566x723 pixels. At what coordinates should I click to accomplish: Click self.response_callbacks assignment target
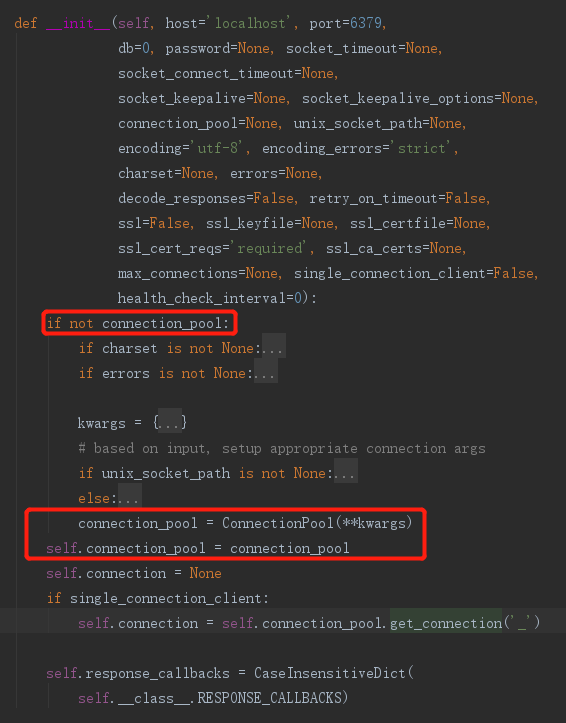[x=138, y=673]
